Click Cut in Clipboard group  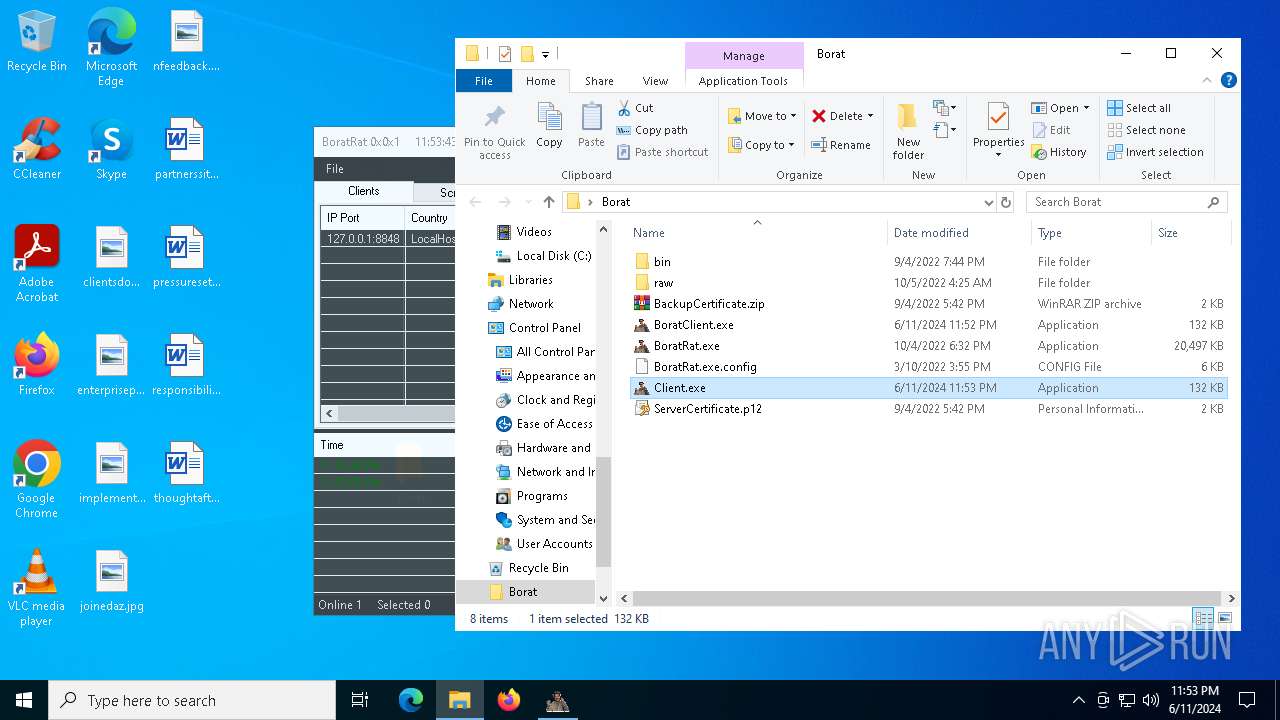pyautogui.click(x=635, y=108)
